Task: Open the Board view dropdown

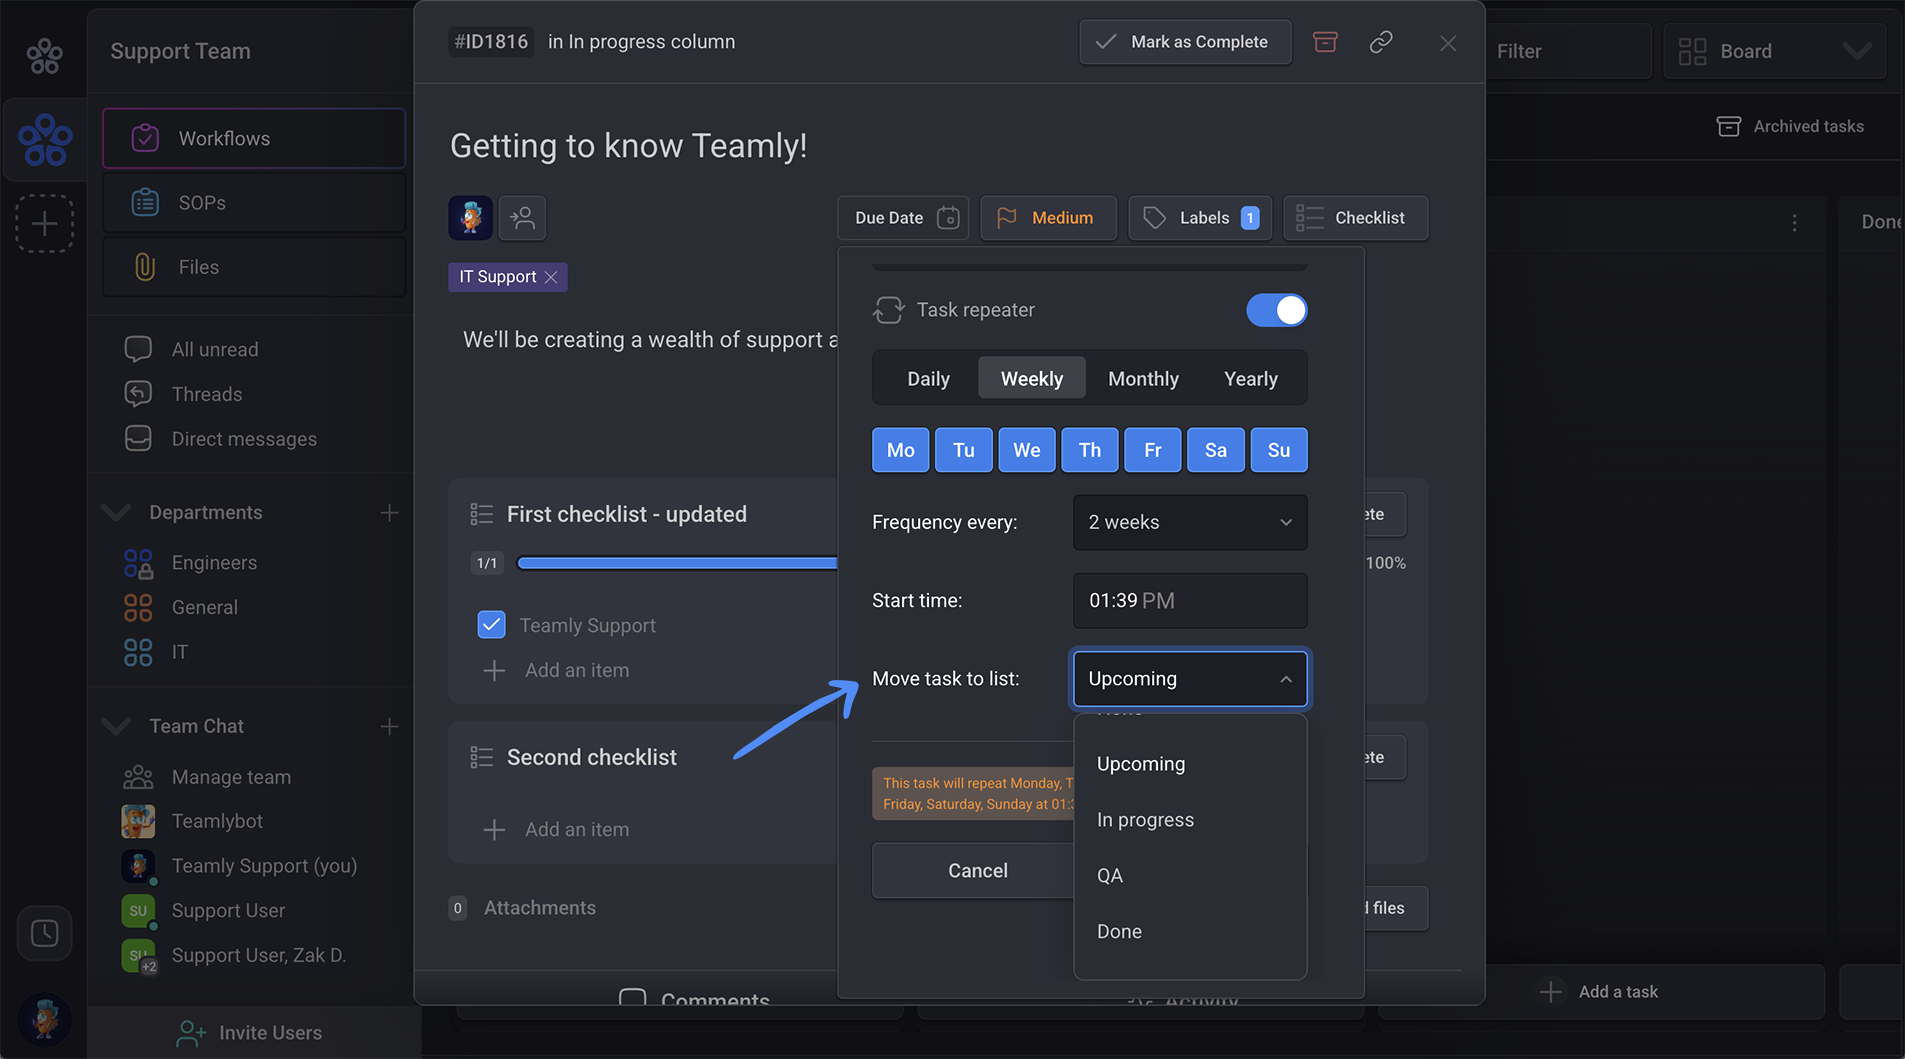Action: (1774, 51)
